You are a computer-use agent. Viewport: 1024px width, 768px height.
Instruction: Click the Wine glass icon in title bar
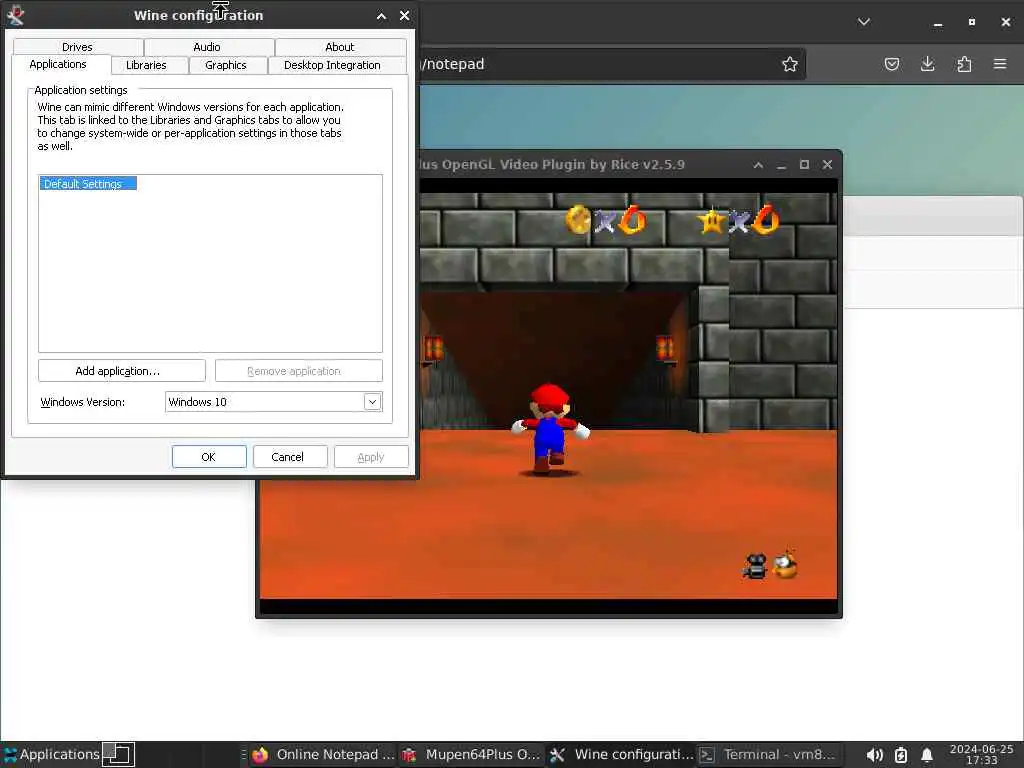pyautogui.click(x=16, y=15)
